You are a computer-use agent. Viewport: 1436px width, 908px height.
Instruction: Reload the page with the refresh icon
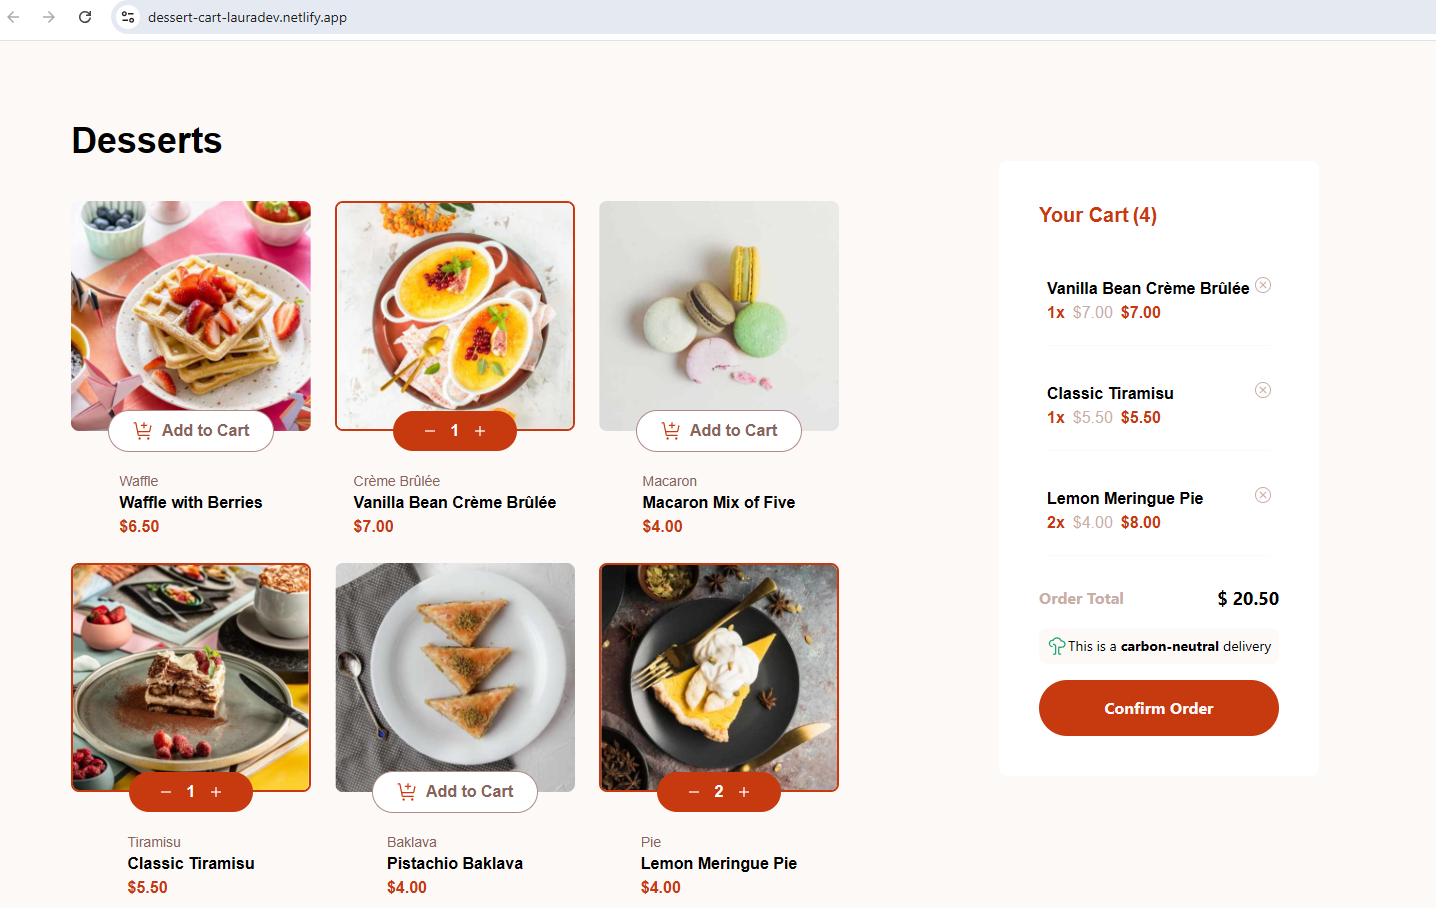[85, 17]
